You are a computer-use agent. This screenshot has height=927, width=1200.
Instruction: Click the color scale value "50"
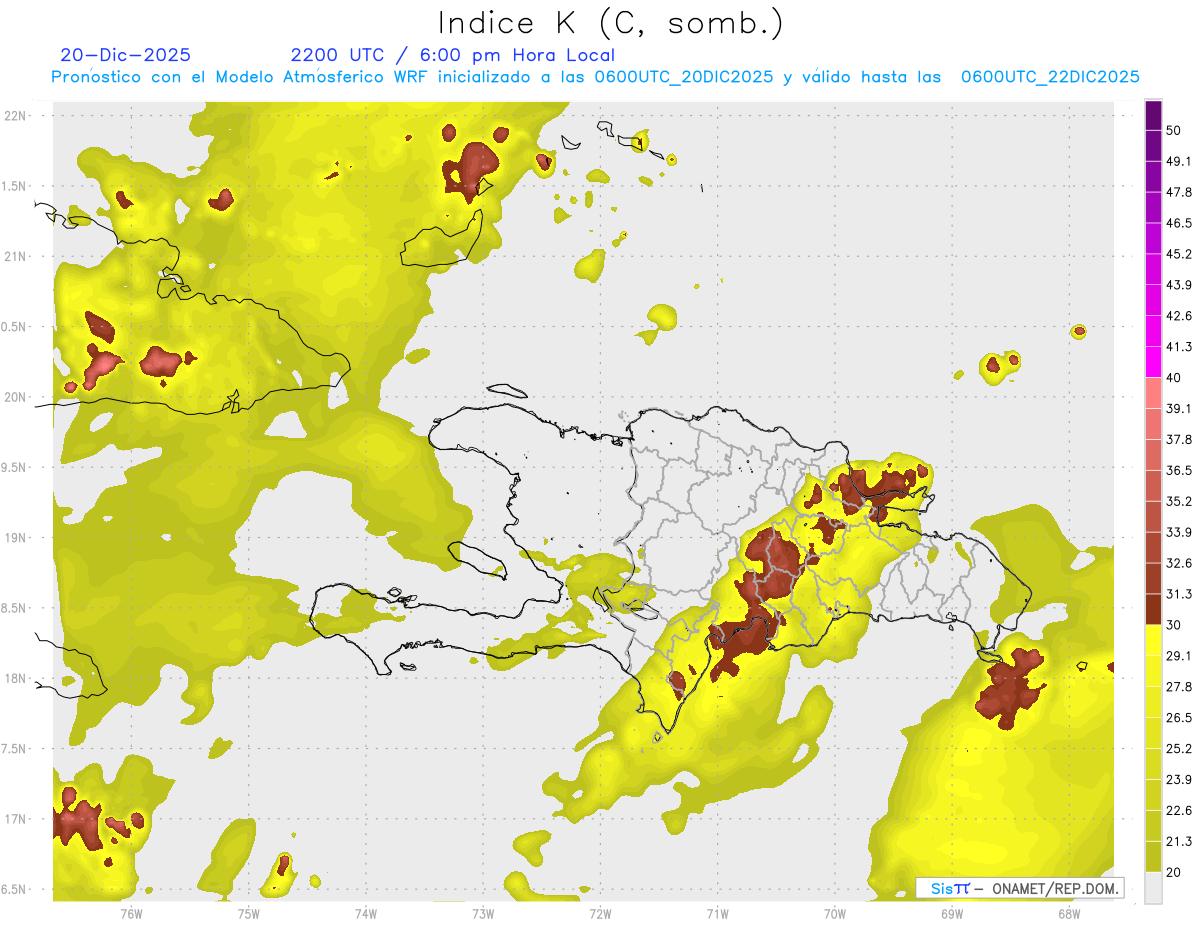[x=1174, y=130]
